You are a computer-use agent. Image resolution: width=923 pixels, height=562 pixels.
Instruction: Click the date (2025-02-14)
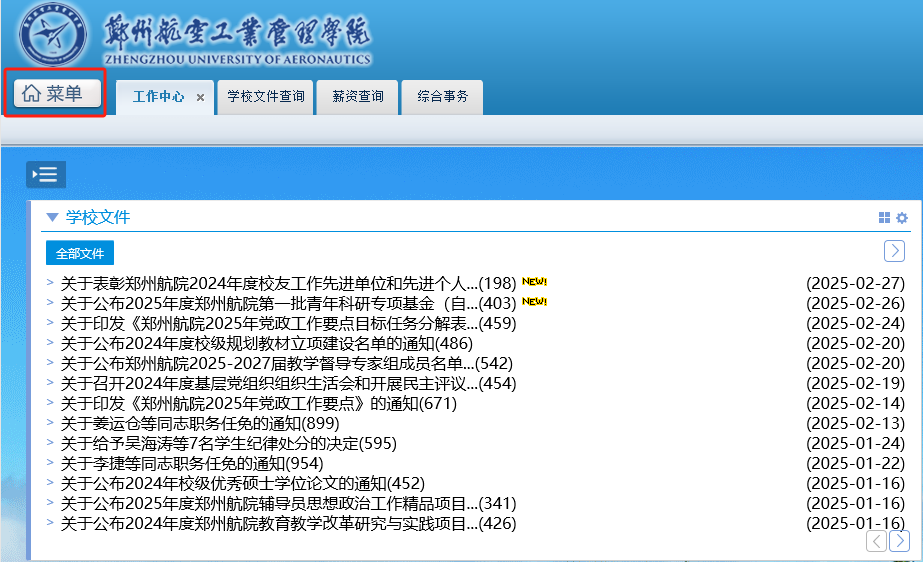point(855,404)
